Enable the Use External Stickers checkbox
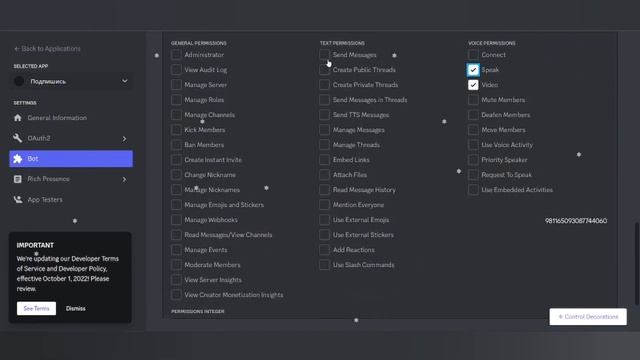640x360 pixels. [x=324, y=235]
